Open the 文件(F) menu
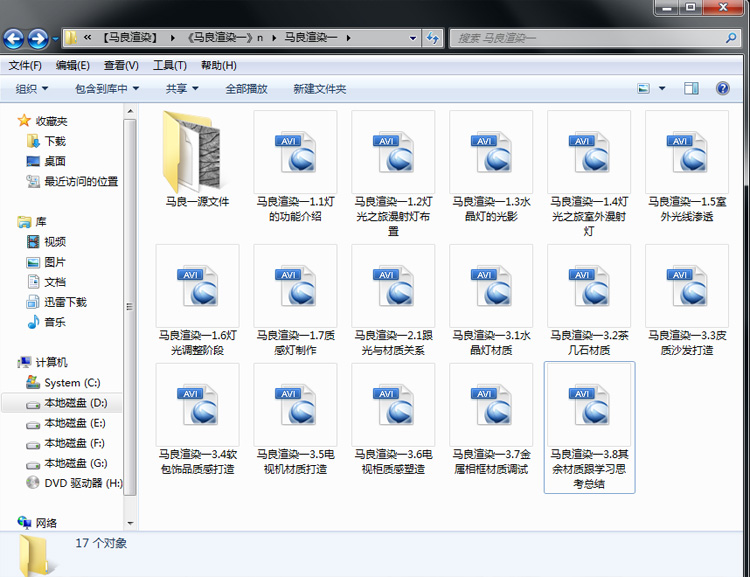750x577 pixels. (25, 65)
